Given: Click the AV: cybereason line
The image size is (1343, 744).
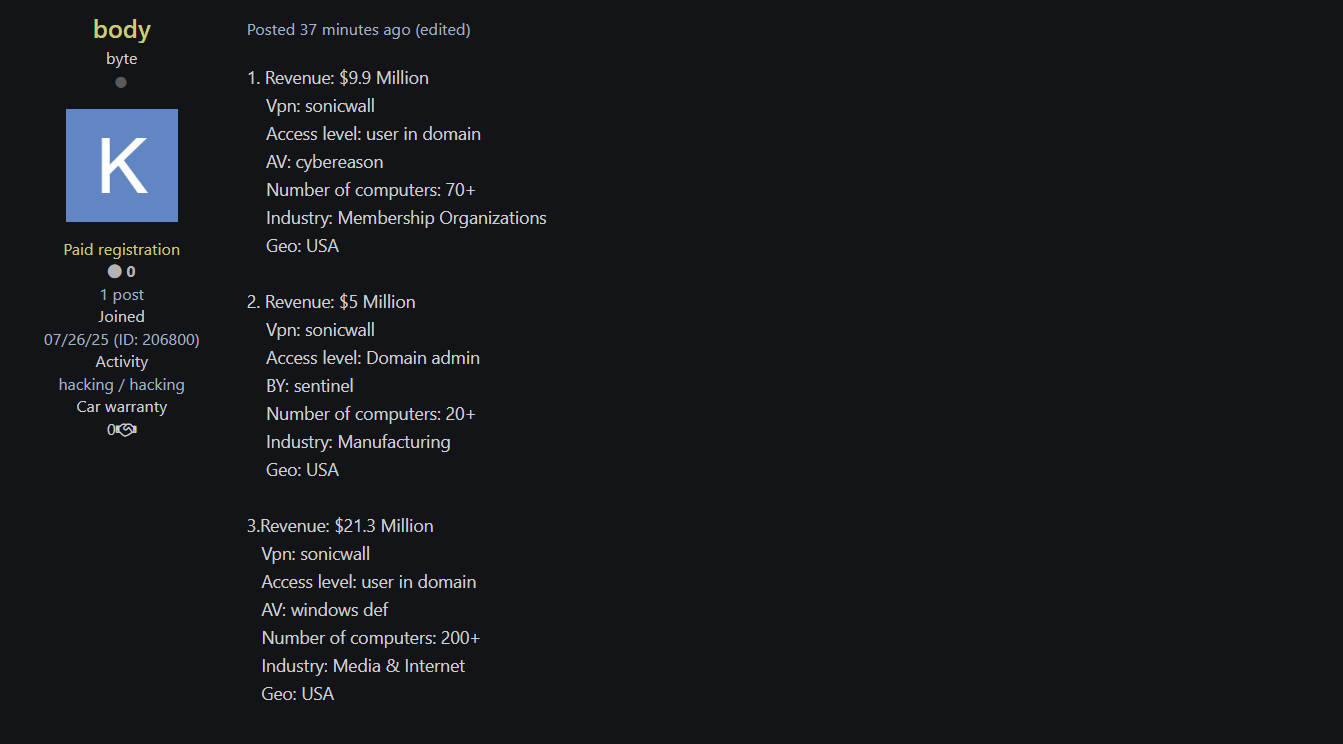Looking at the screenshot, I should point(324,162).
